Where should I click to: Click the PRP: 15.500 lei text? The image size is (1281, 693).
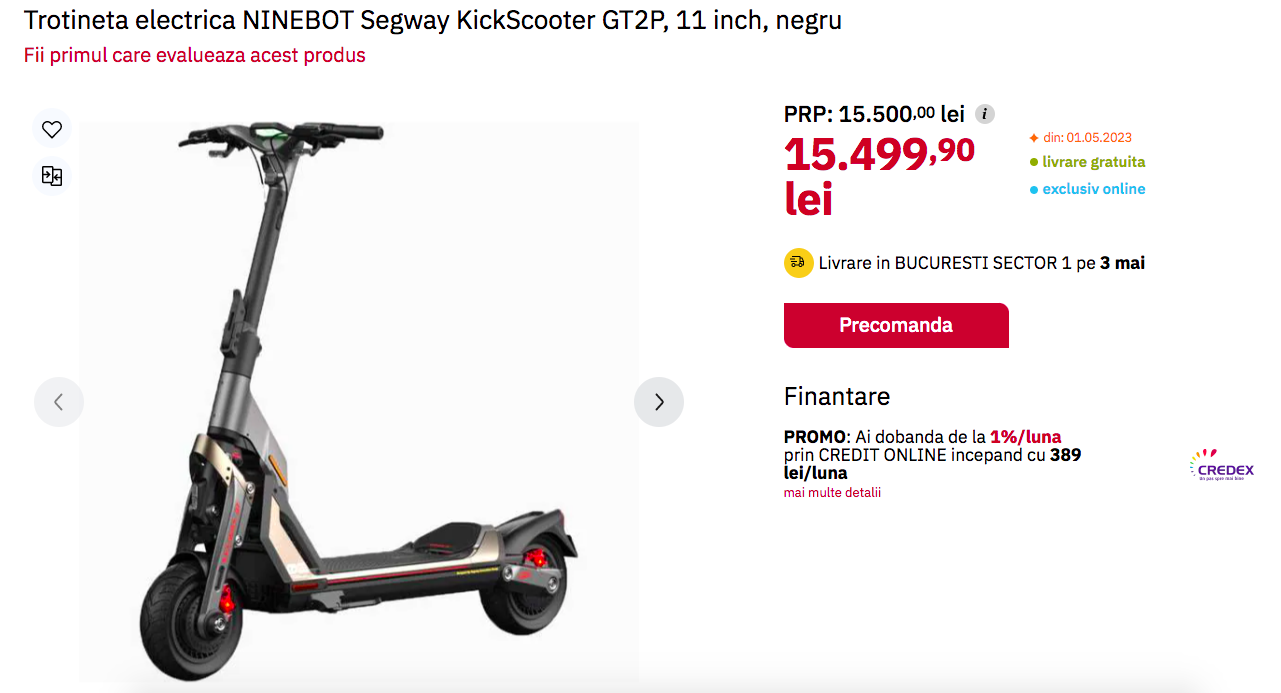click(874, 114)
